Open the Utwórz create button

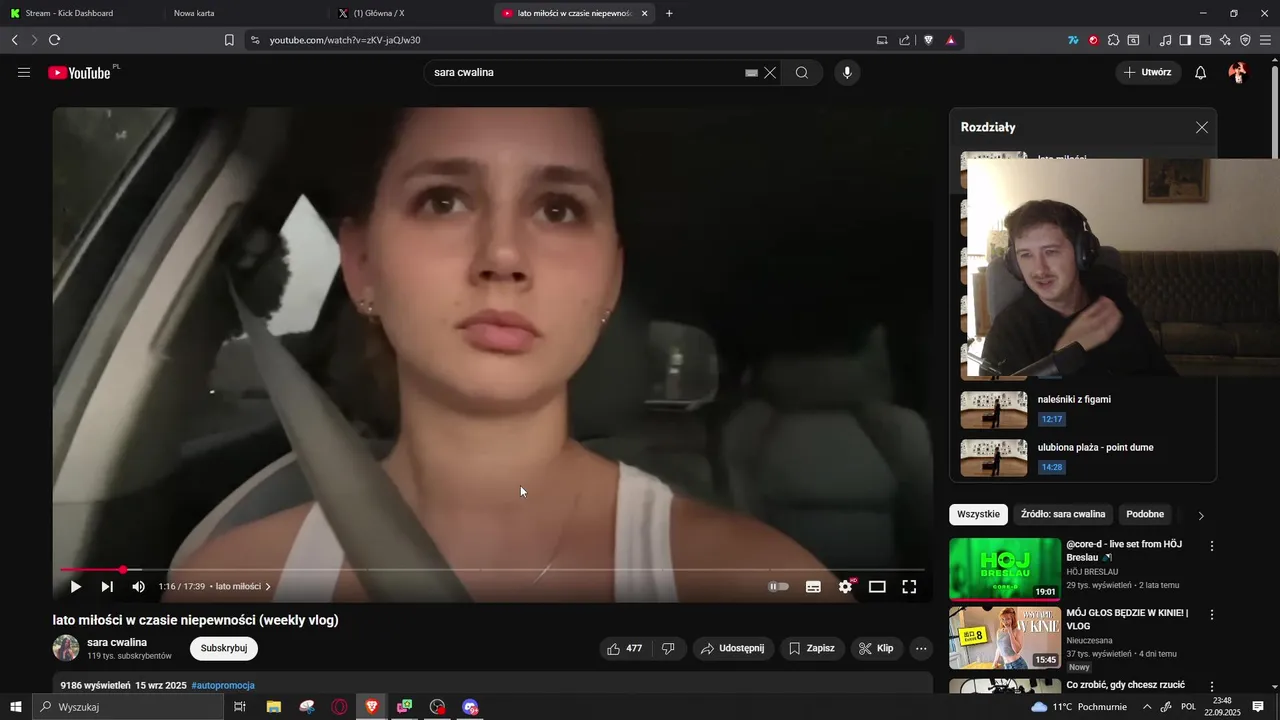(1148, 72)
